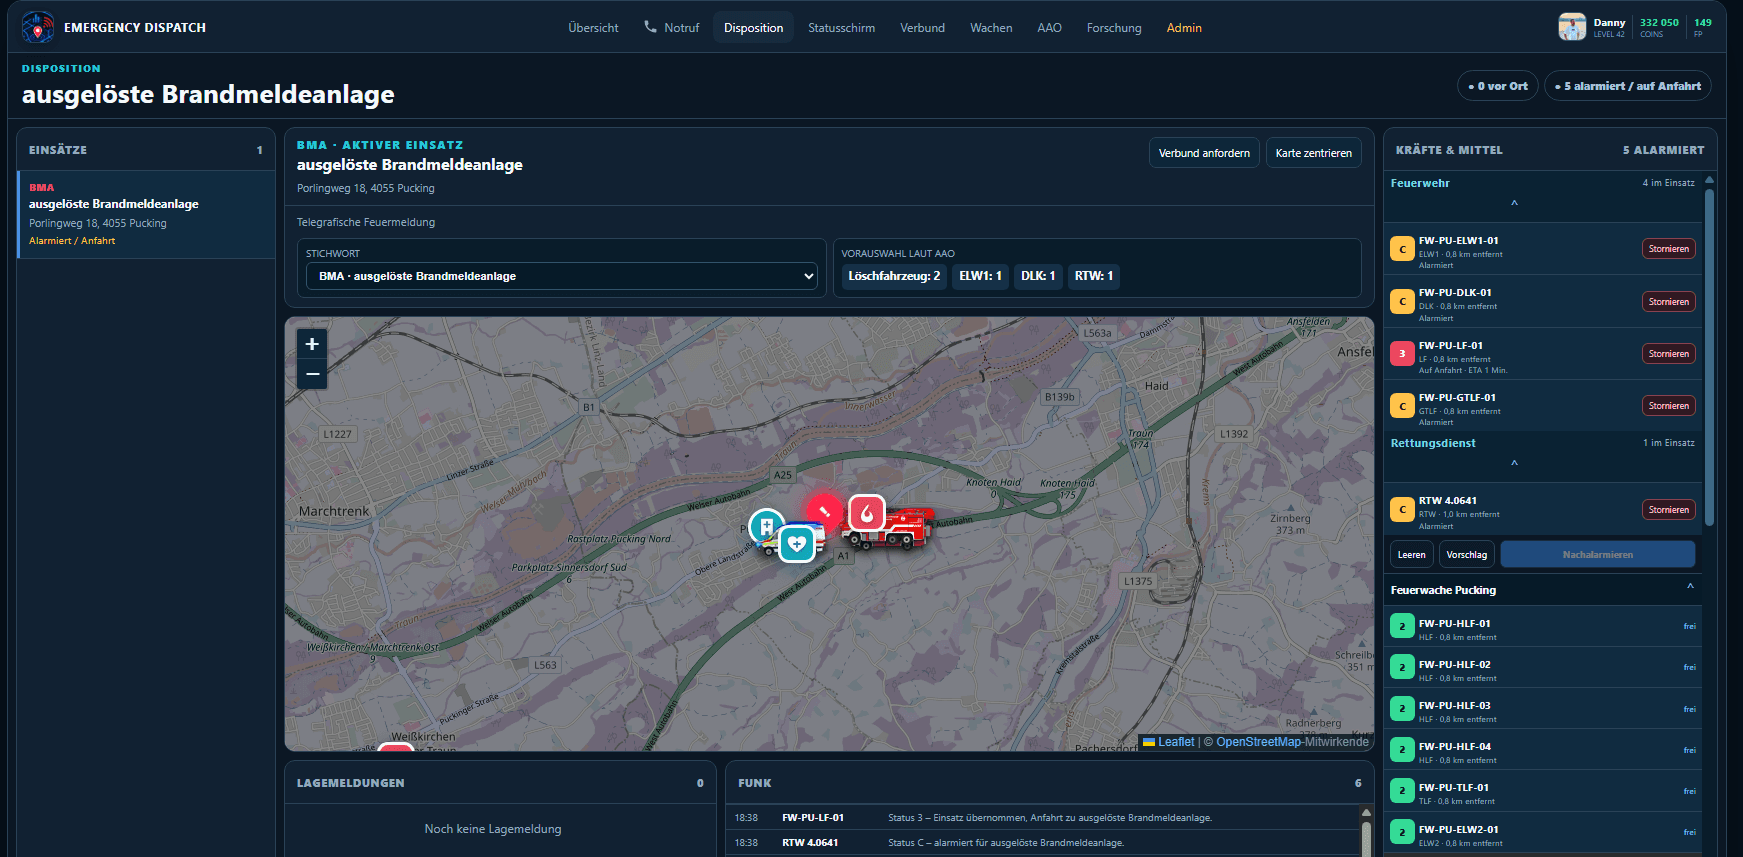The image size is (1743, 857).
Task: Click Verbund anfordern button
Action: (1204, 153)
